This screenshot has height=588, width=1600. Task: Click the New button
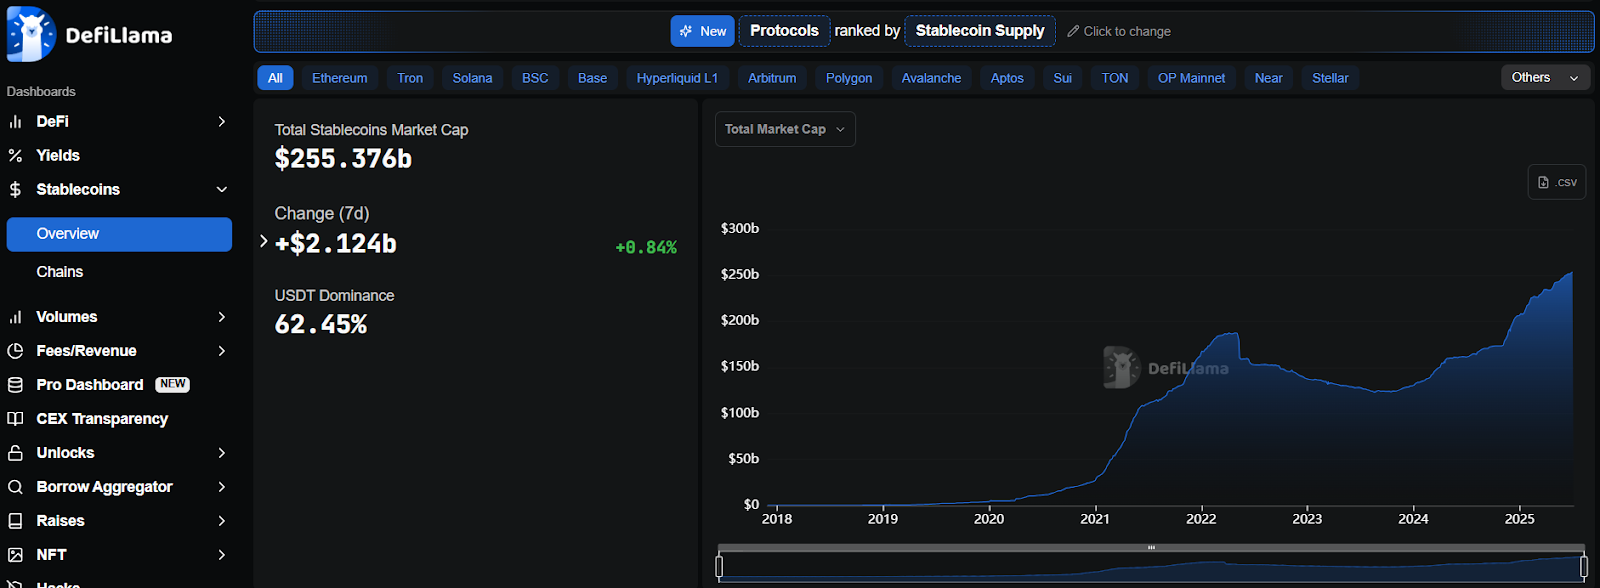pyautogui.click(x=703, y=31)
